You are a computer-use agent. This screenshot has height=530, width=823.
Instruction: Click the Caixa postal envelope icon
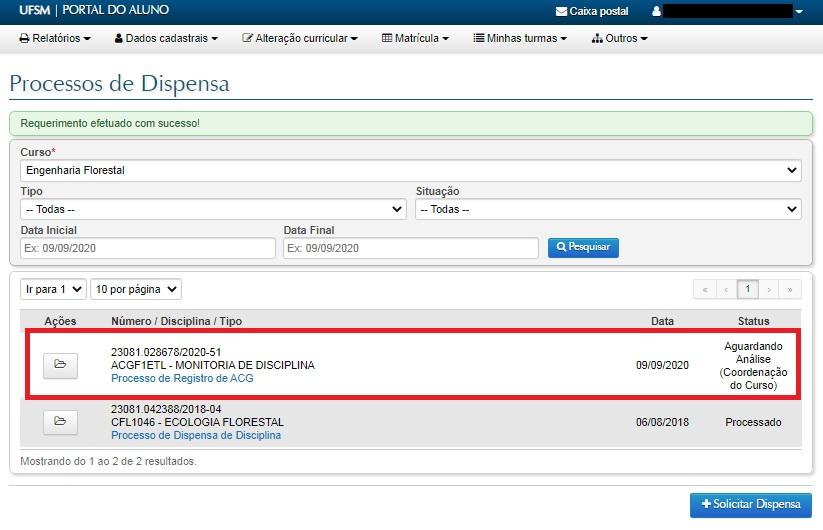pos(561,11)
